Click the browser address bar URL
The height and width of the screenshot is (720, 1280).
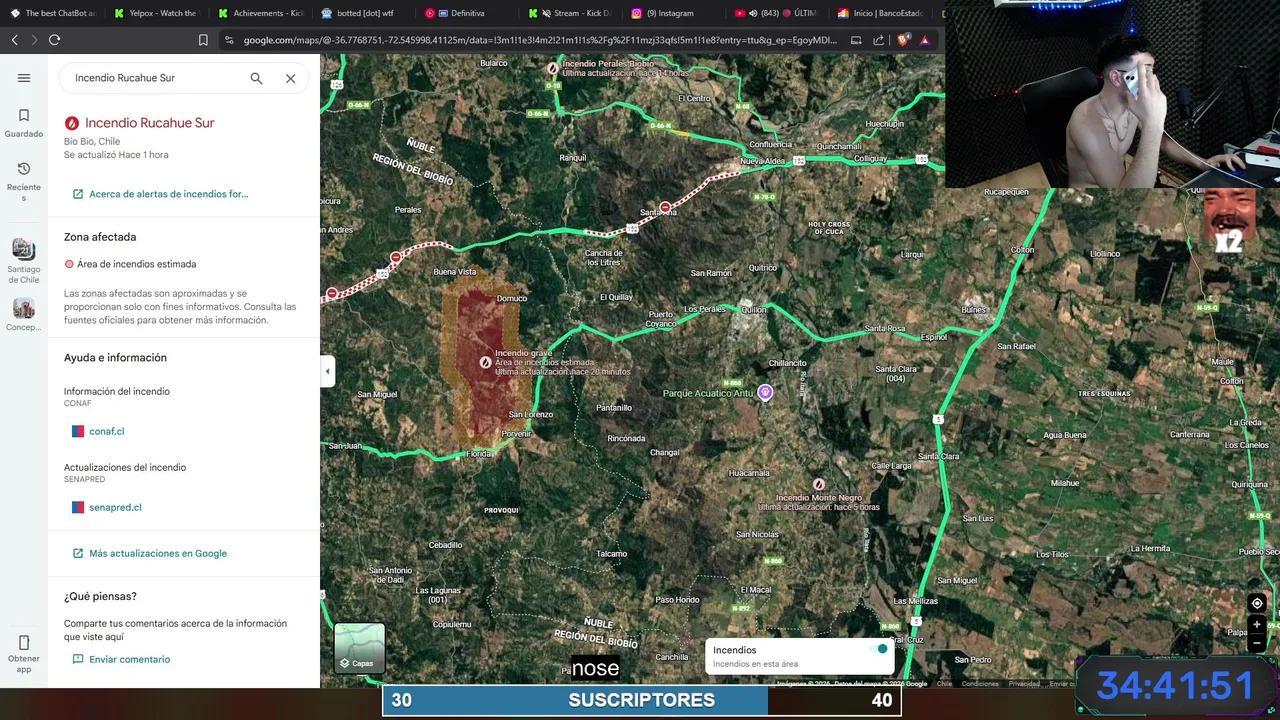[540, 40]
